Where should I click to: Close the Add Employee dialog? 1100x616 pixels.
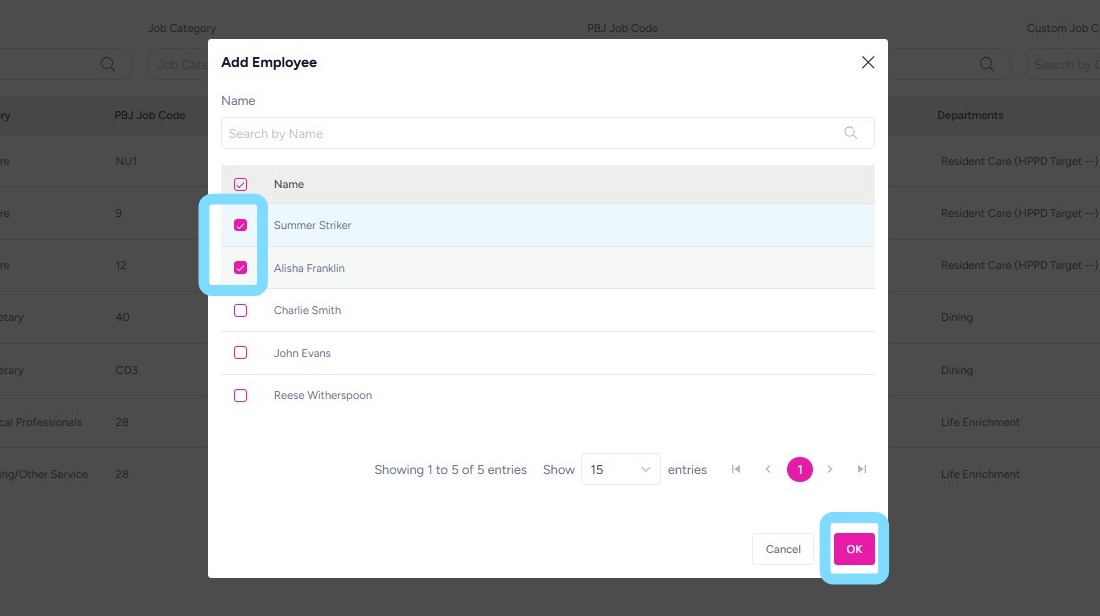coord(868,62)
